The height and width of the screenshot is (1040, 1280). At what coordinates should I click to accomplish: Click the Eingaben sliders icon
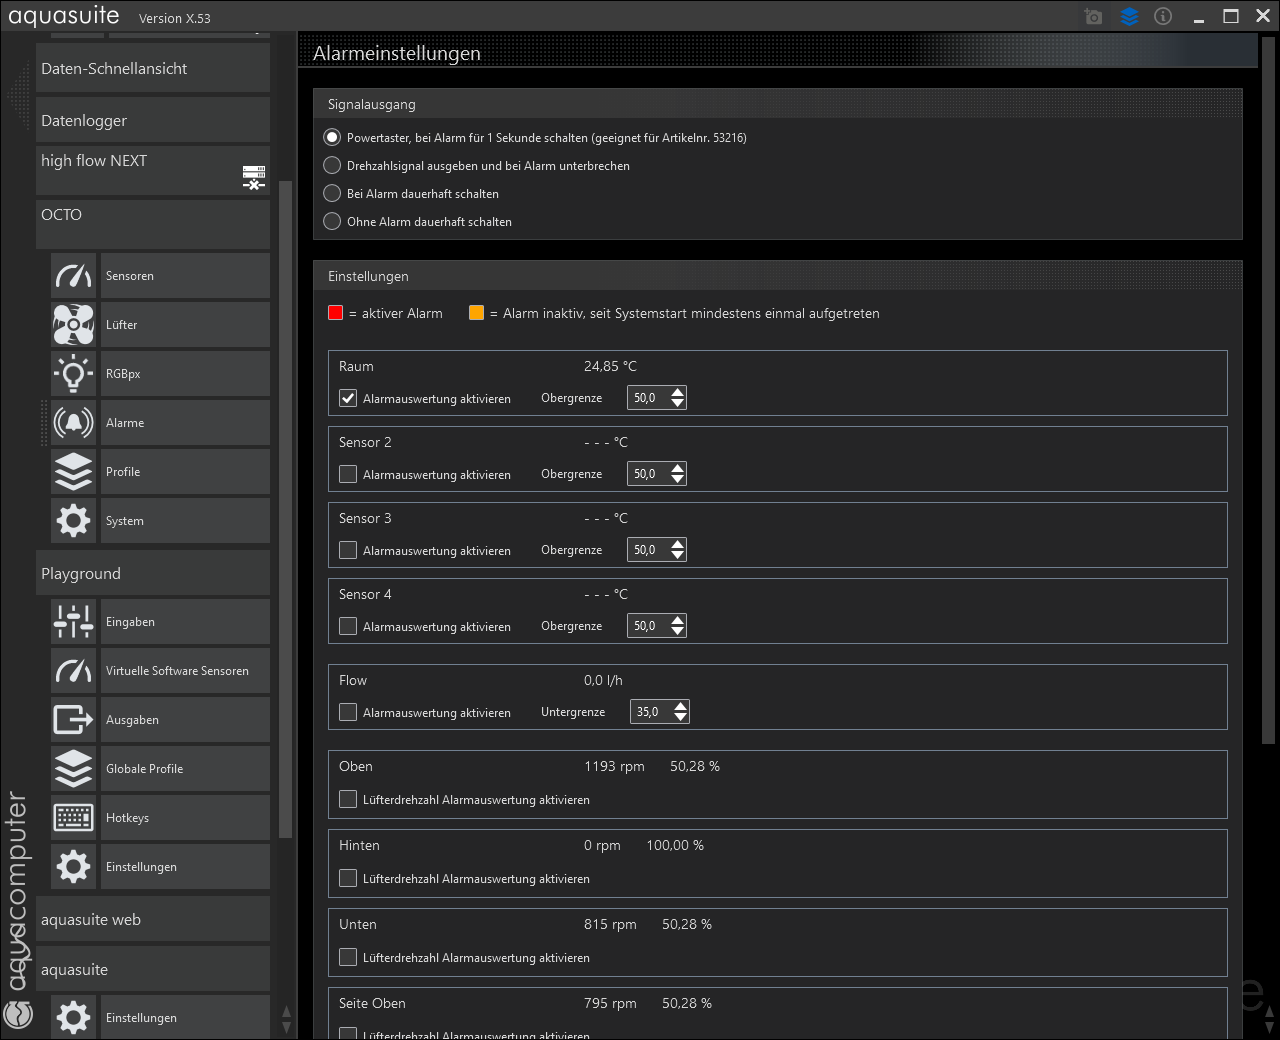[x=74, y=622]
